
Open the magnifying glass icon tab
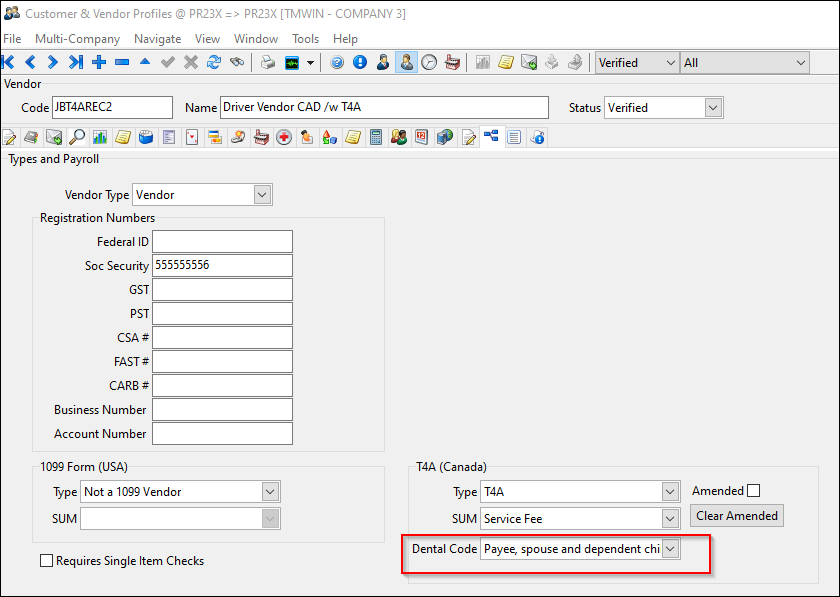click(77, 137)
